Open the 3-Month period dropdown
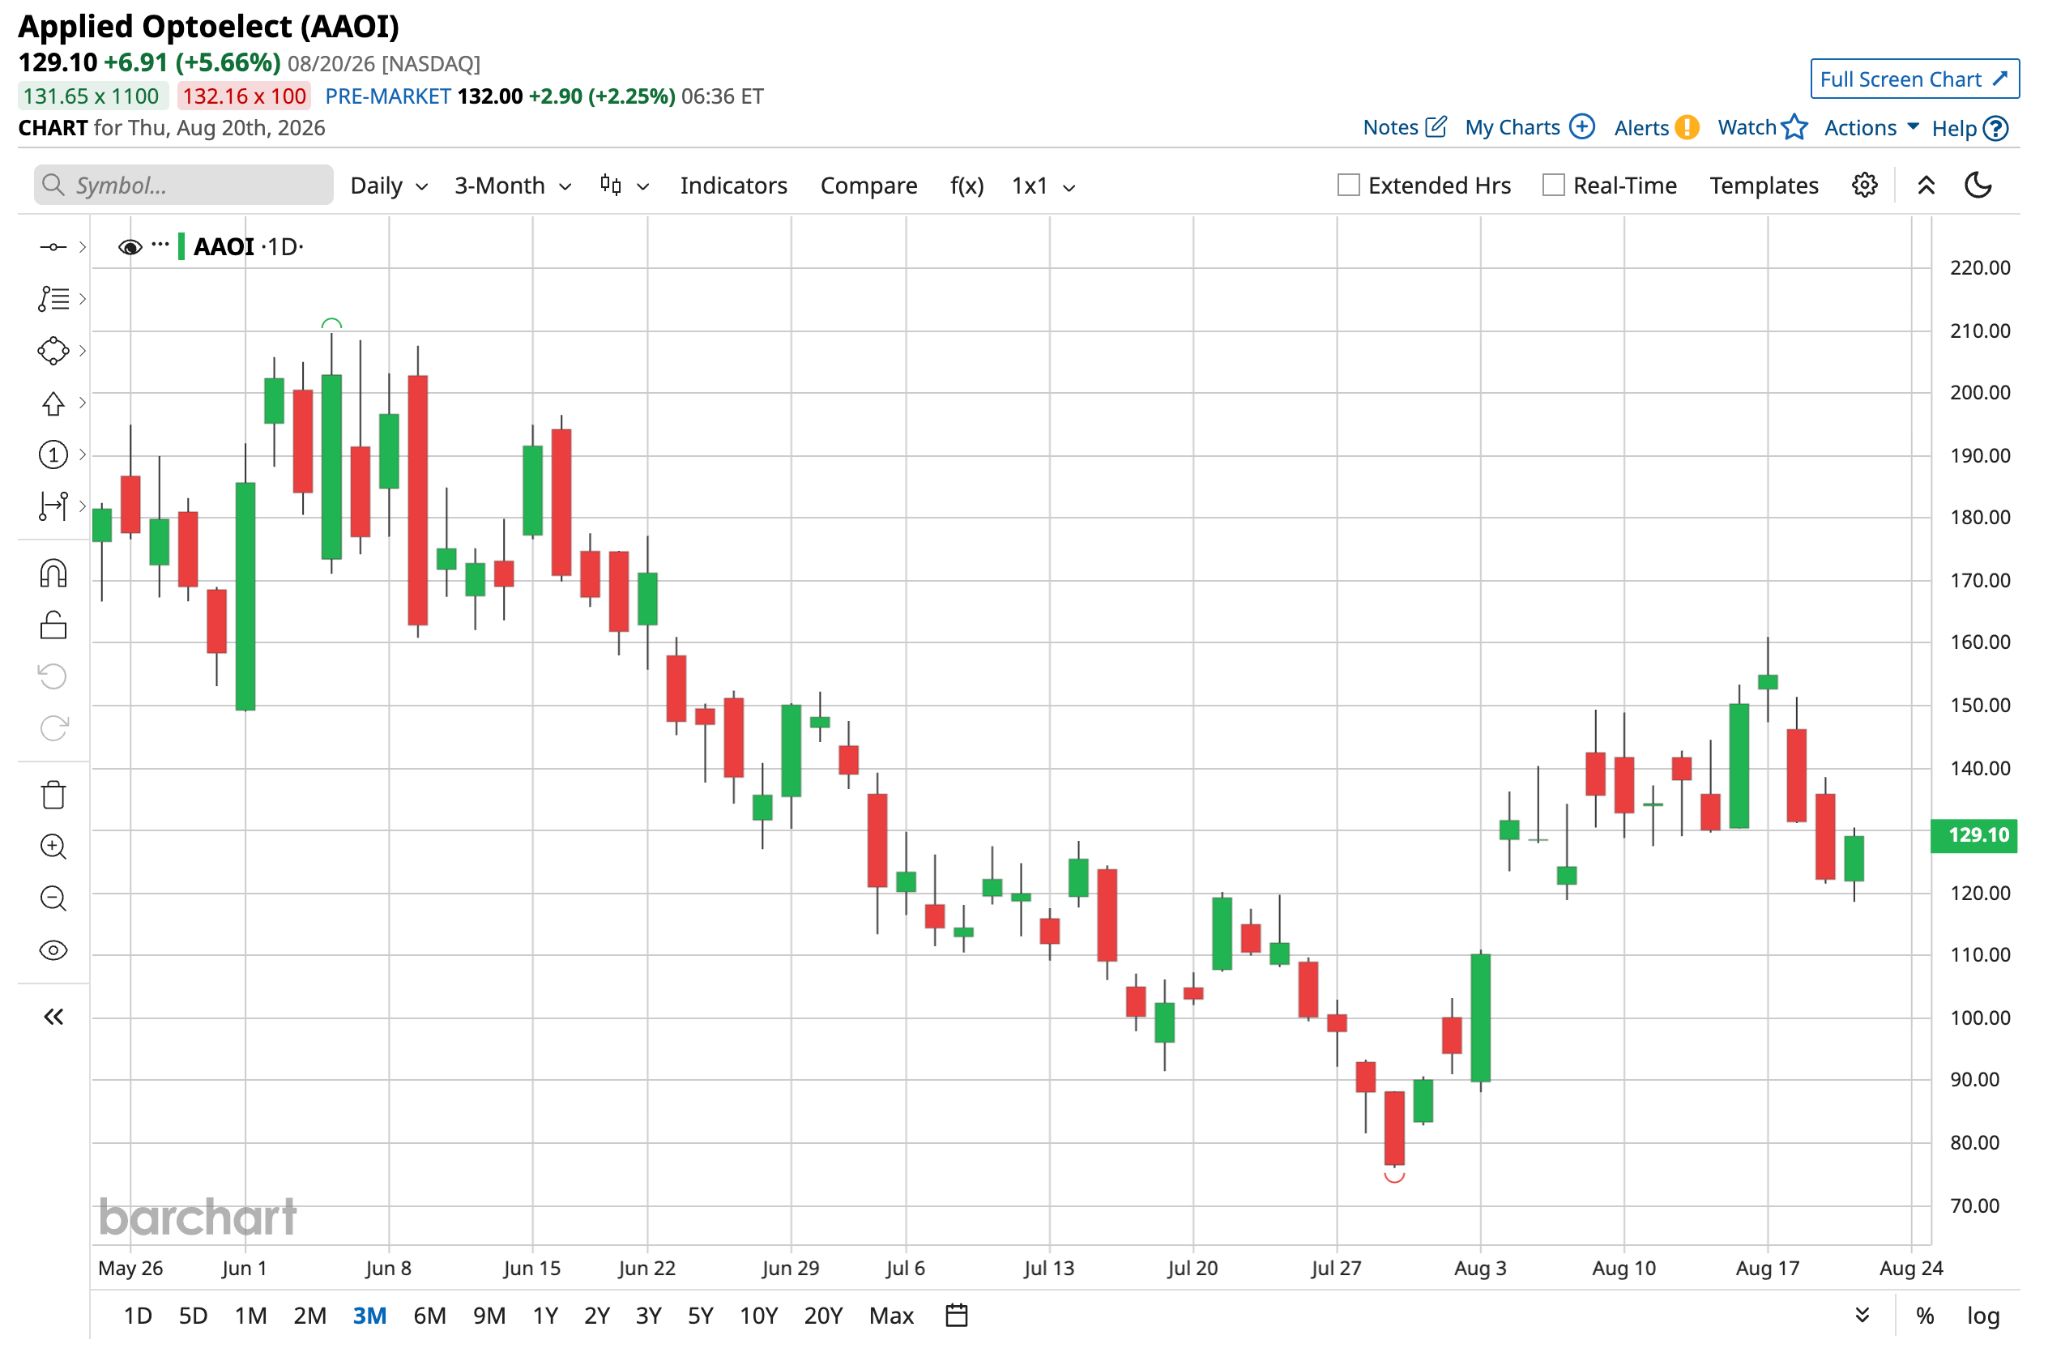The height and width of the screenshot is (1367, 2048). pyautogui.click(x=513, y=186)
